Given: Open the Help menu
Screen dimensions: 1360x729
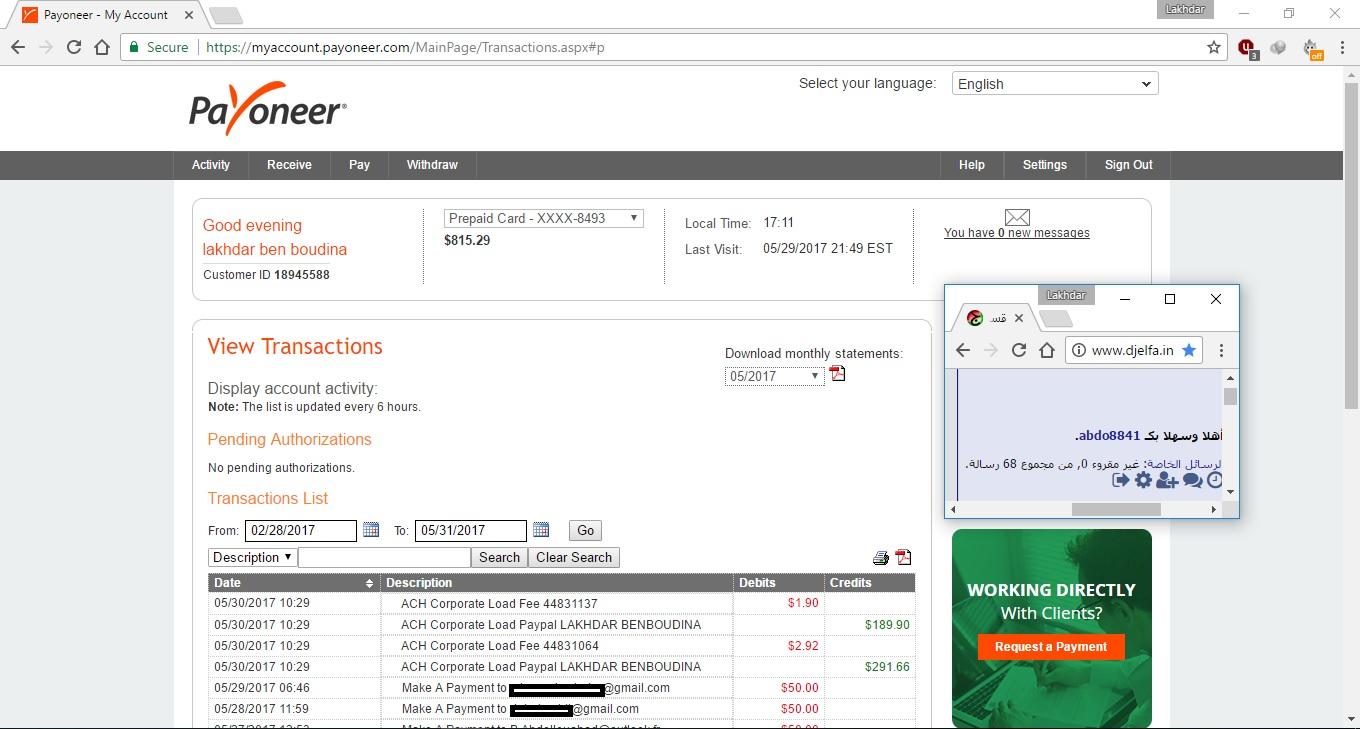Looking at the screenshot, I should pos(971,165).
